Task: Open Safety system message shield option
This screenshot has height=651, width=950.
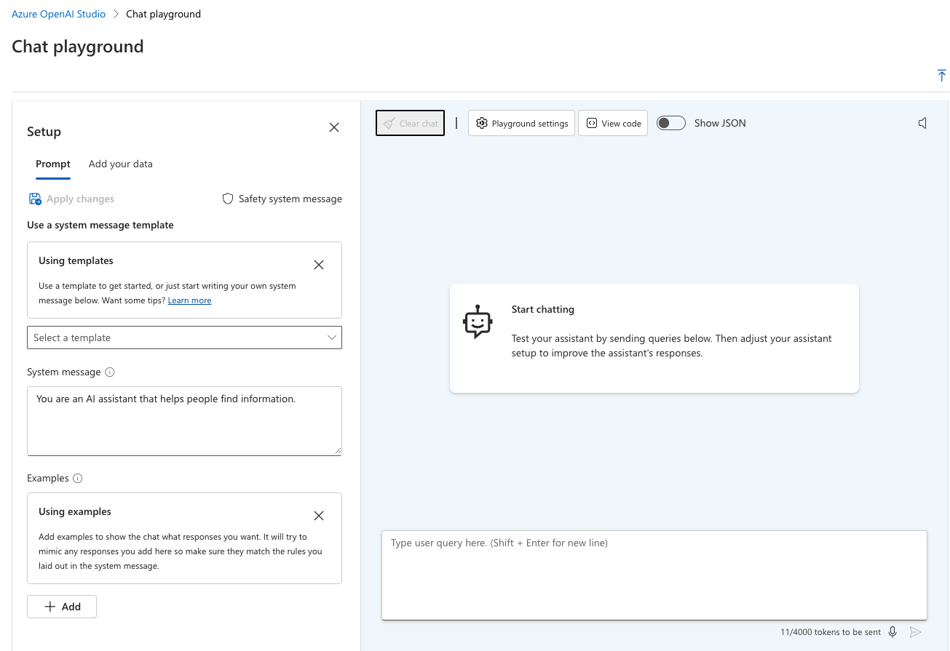Action: [282, 199]
